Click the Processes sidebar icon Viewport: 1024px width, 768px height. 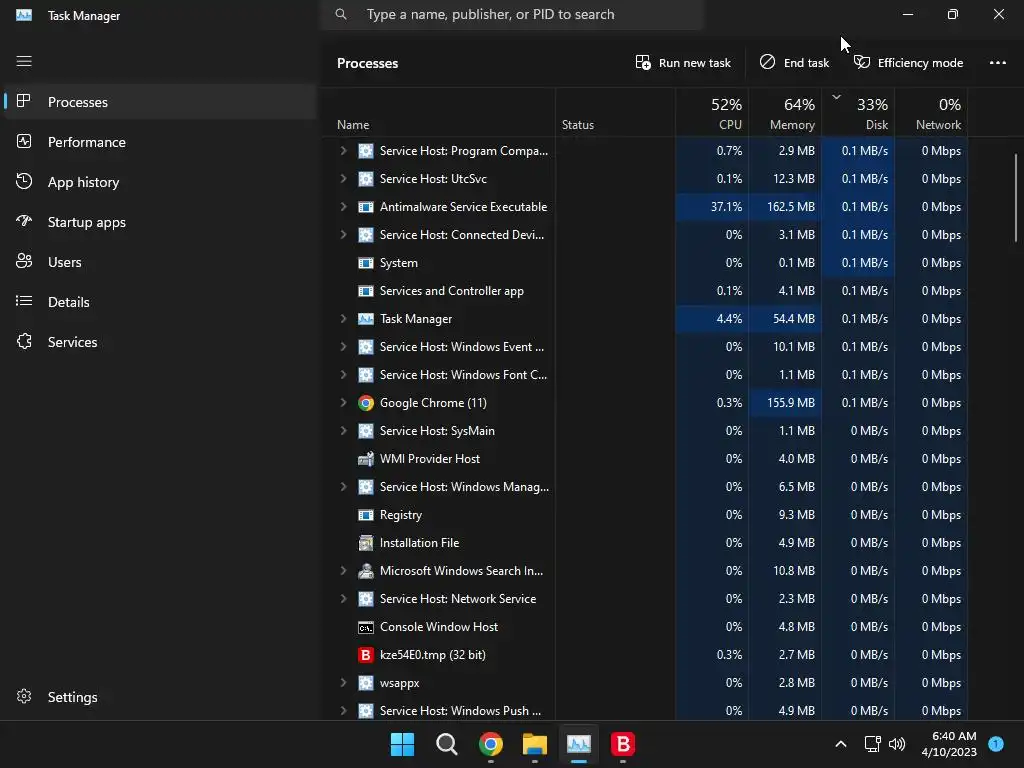coord(24,101)
